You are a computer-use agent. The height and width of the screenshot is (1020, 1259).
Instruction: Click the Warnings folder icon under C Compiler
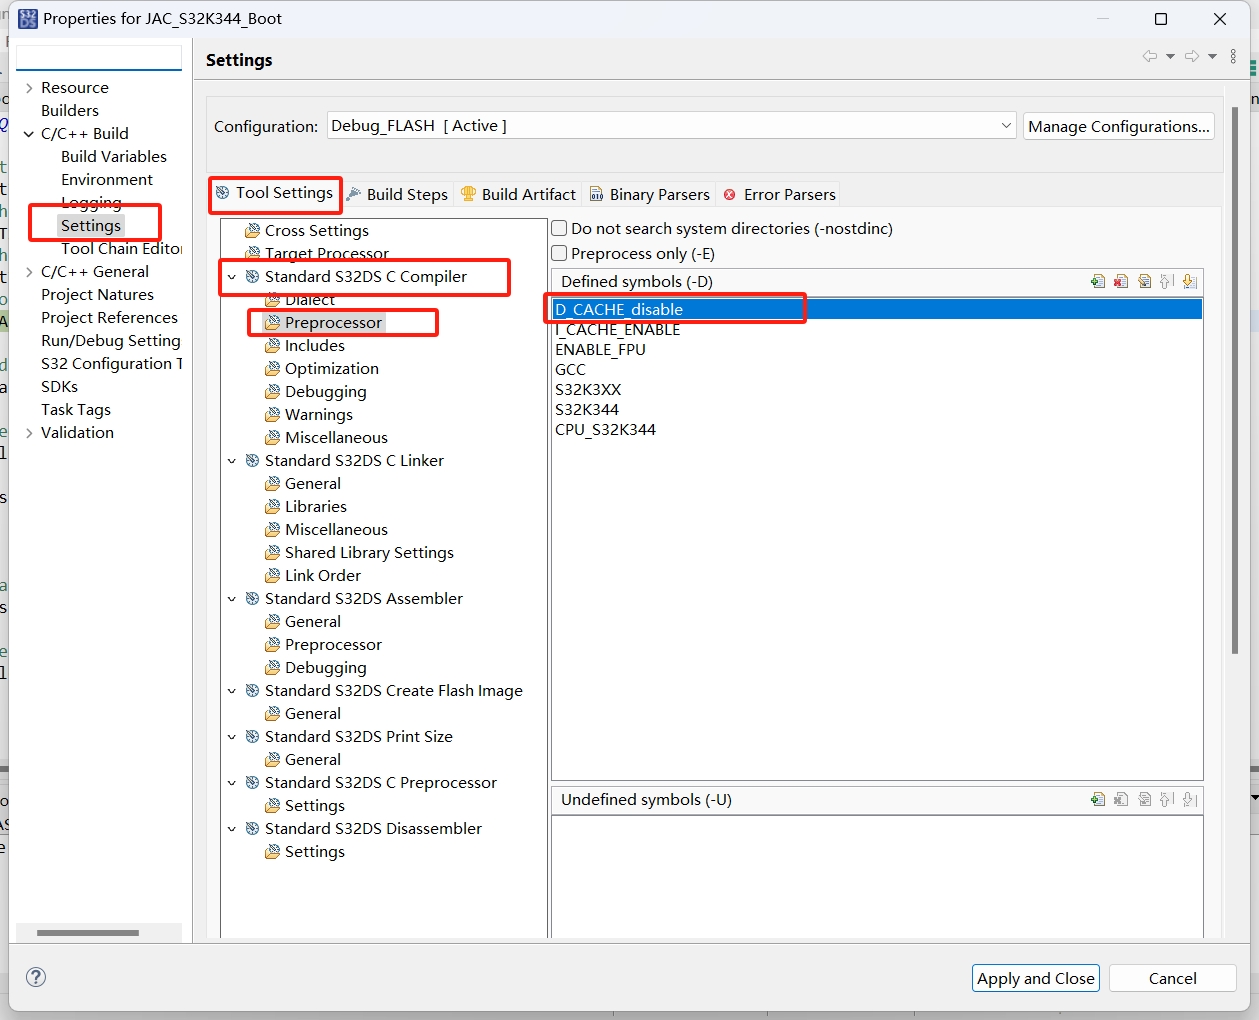tap(272, 415)
